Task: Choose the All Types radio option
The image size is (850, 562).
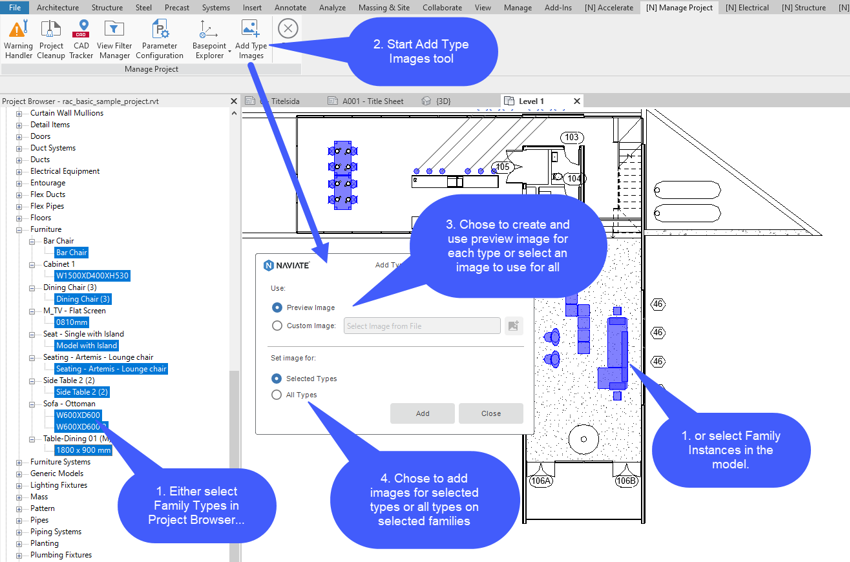Action: click(276, 395)
